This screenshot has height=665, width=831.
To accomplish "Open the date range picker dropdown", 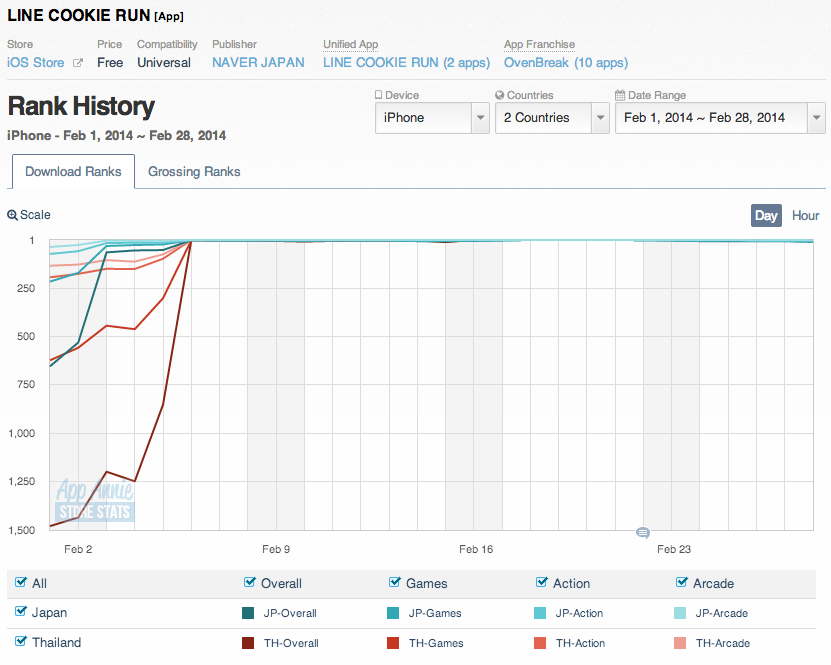I will pos(720,118).
